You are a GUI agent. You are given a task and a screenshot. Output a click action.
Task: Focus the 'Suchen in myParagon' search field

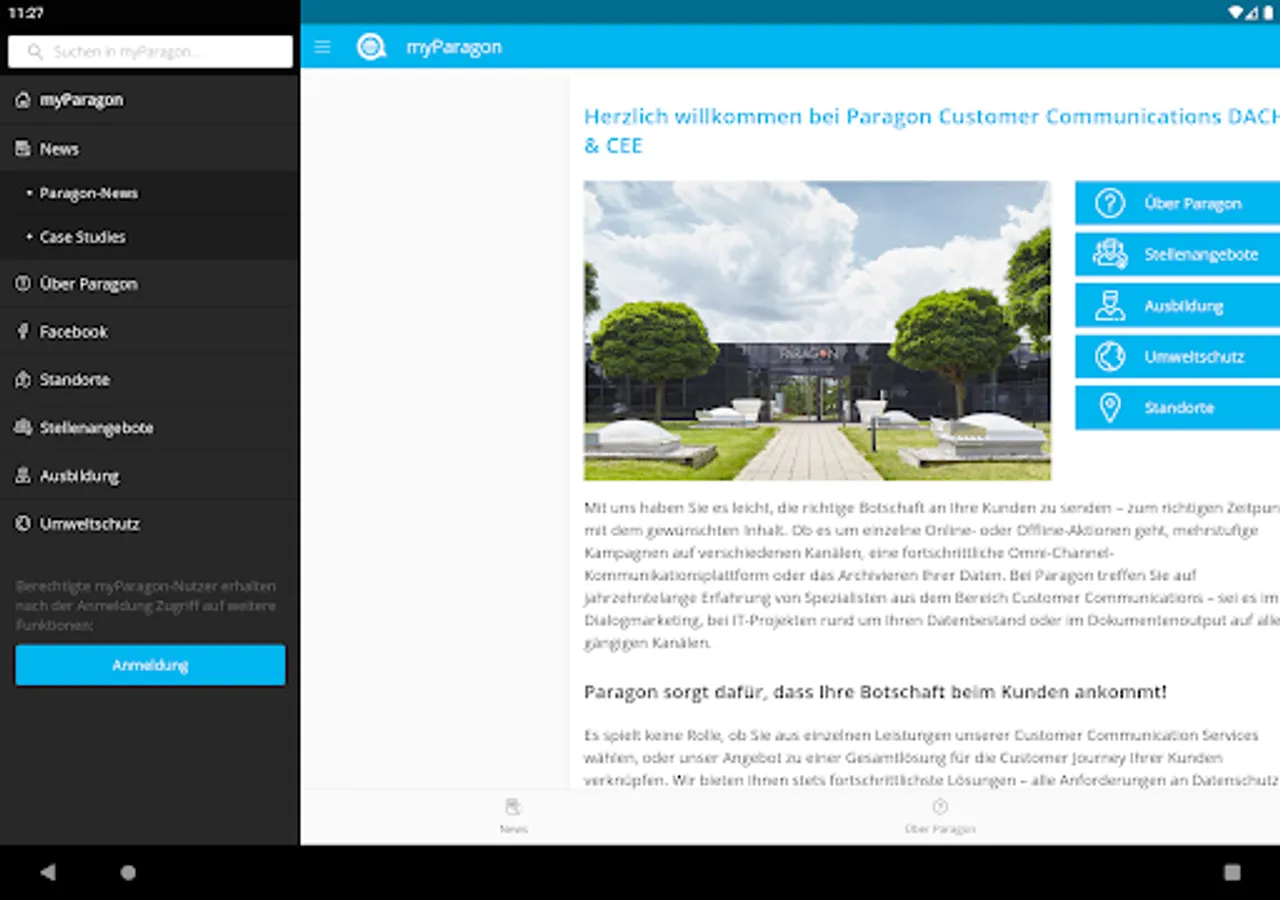tap(150, 52)
